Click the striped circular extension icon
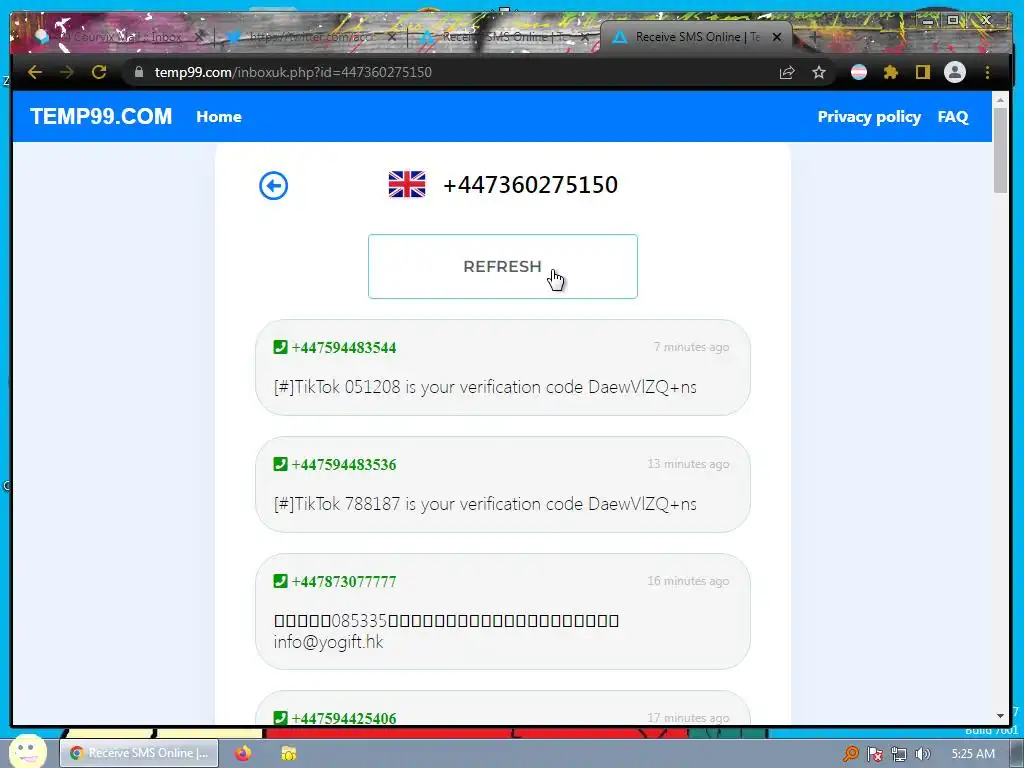The image size is (1024, 768). point(859,72)
